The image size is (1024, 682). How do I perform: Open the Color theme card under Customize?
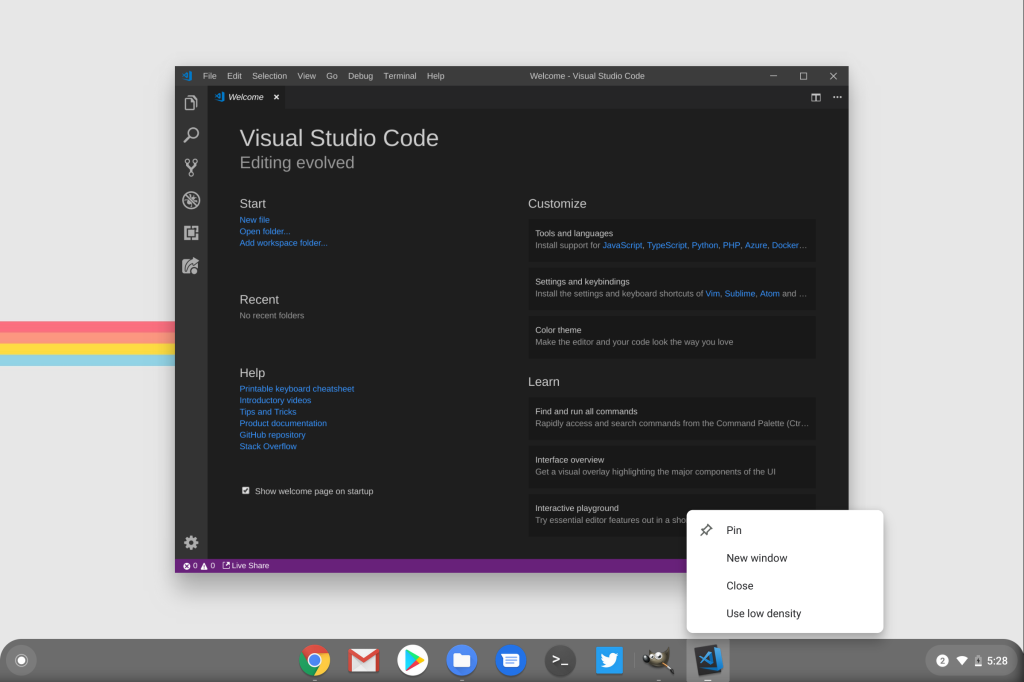[x=671, y=335]
